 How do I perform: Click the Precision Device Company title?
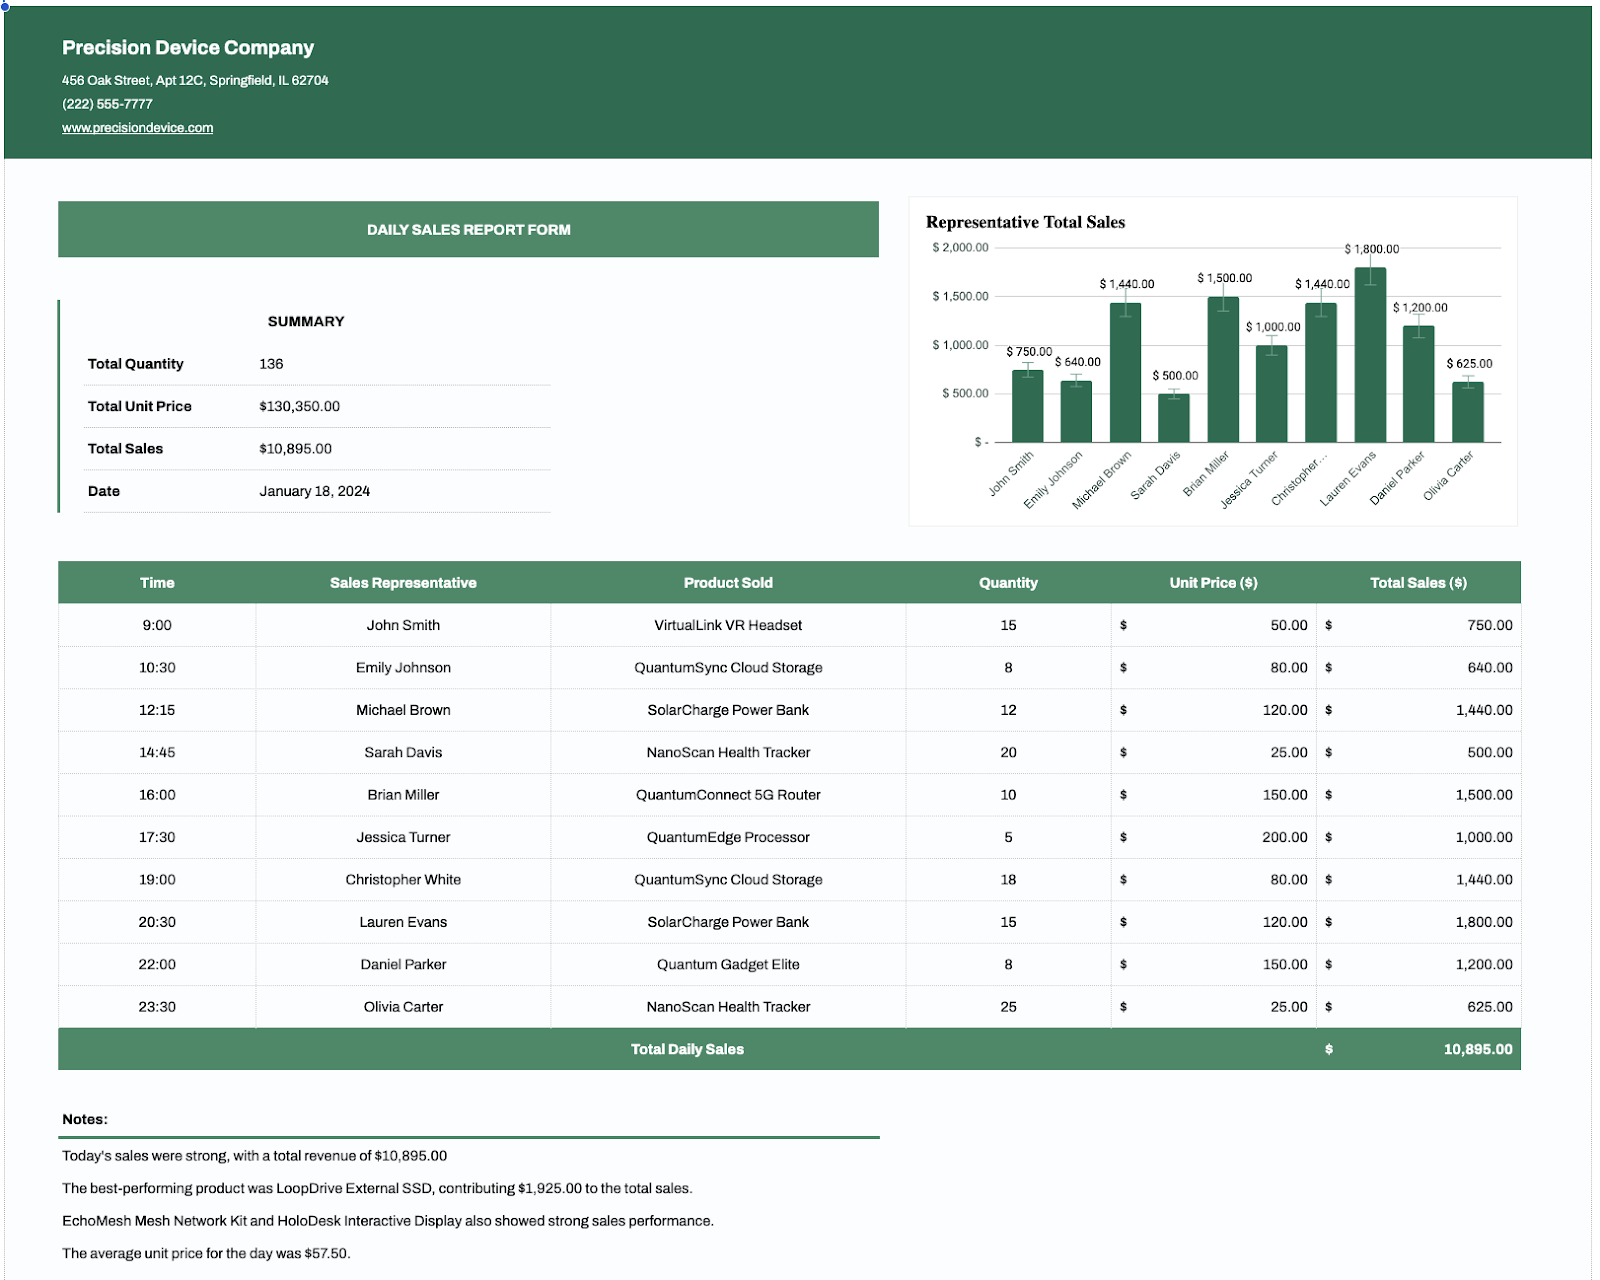pos(187,47)
